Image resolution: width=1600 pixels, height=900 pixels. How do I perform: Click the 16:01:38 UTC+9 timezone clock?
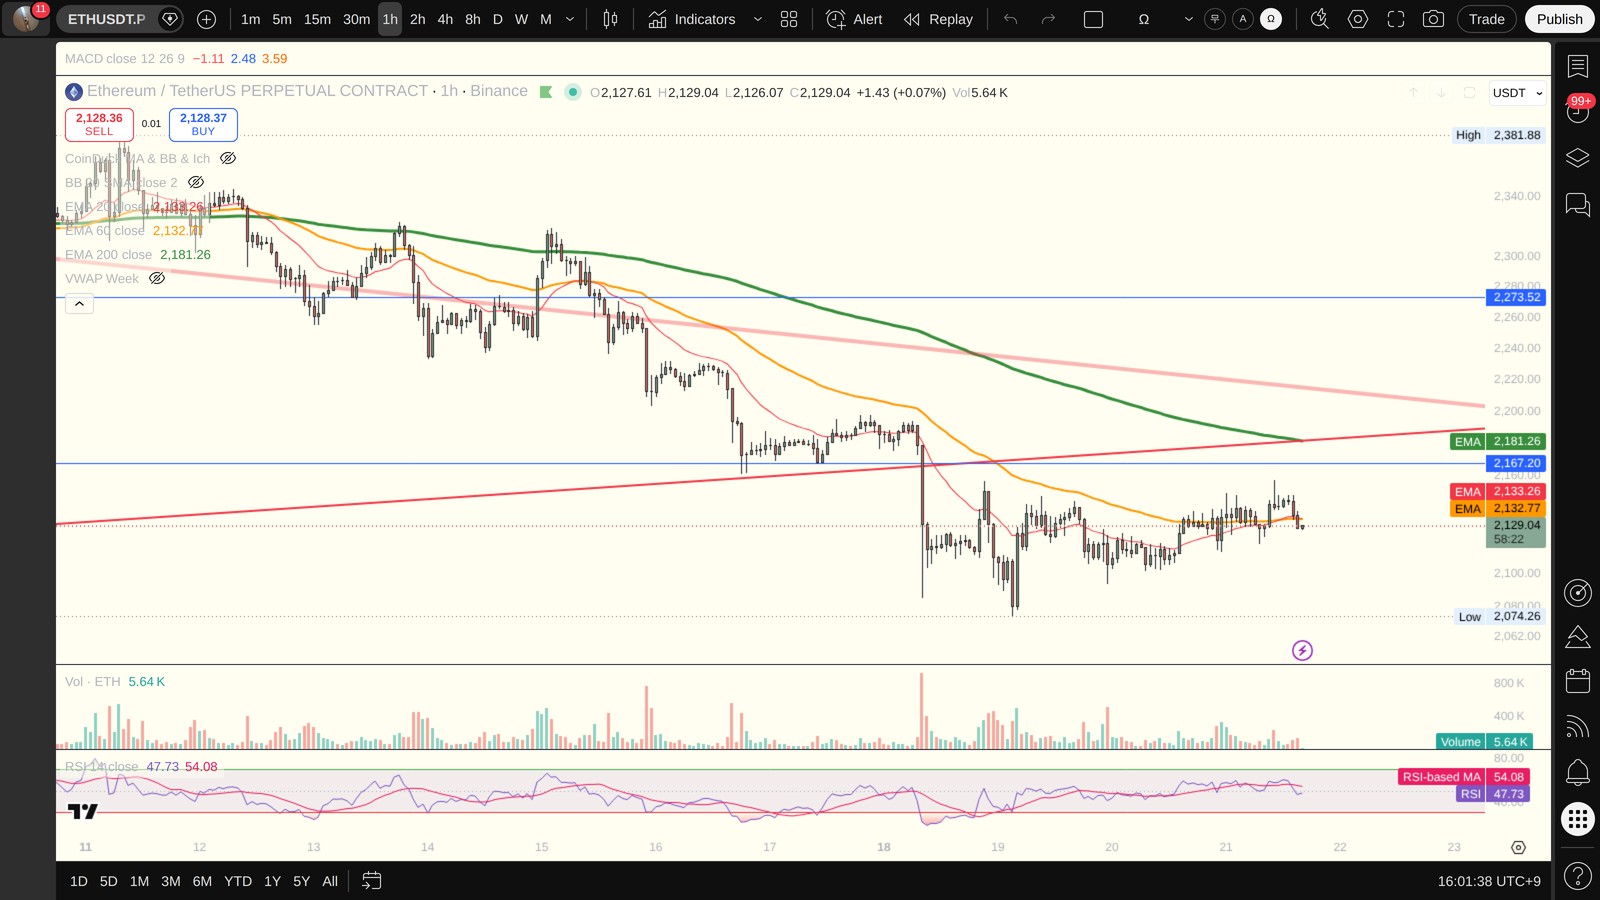tap(1489, 881)
